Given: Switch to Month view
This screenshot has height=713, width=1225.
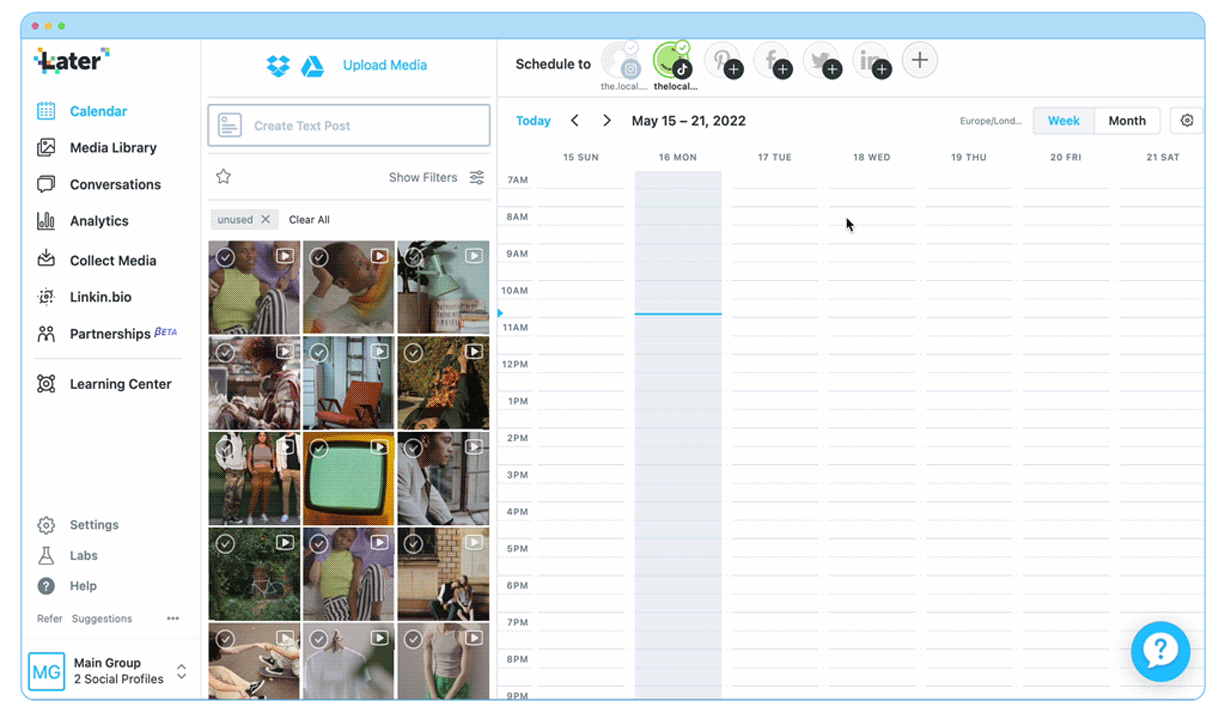Looking at the screenshot, I should [x=1127, y=121].
